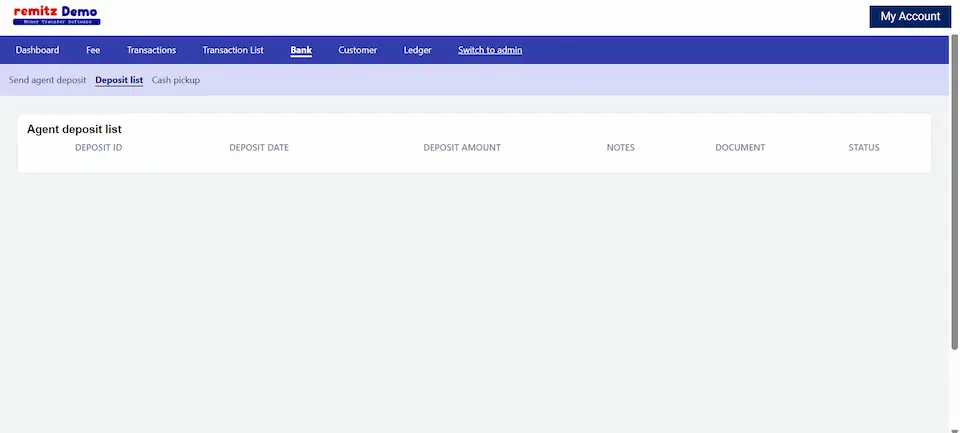Select the Deposit list sub-tab

tap(119, 80)
